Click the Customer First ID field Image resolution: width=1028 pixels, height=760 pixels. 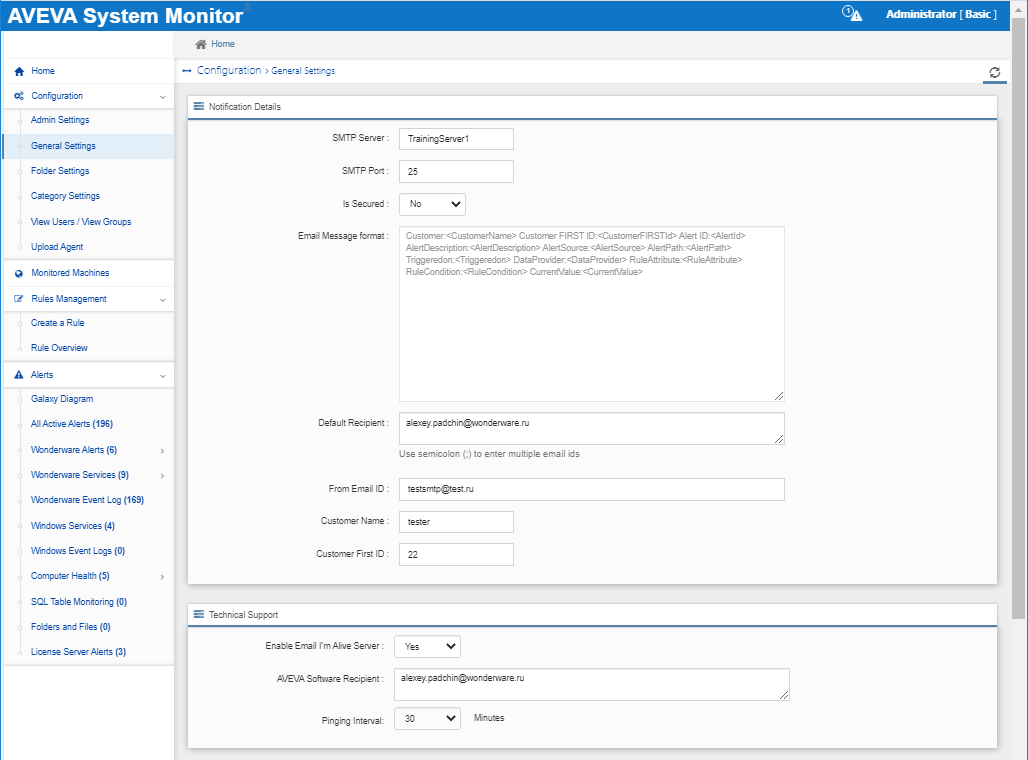[456, 555]
